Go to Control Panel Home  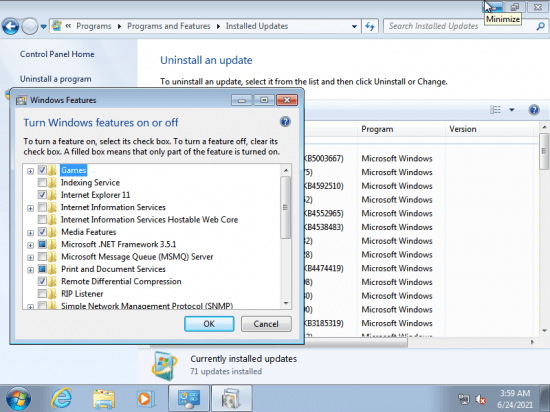57,54
